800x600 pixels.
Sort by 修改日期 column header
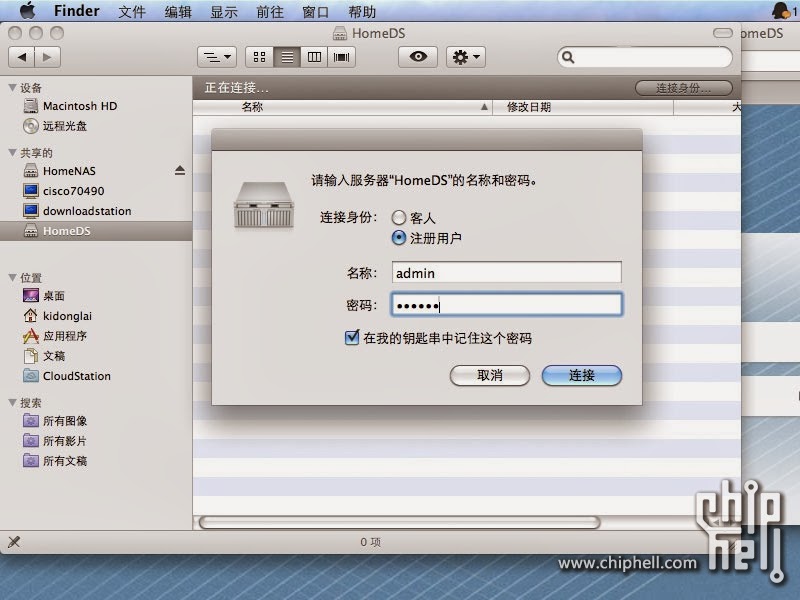(x=583, y=107)
